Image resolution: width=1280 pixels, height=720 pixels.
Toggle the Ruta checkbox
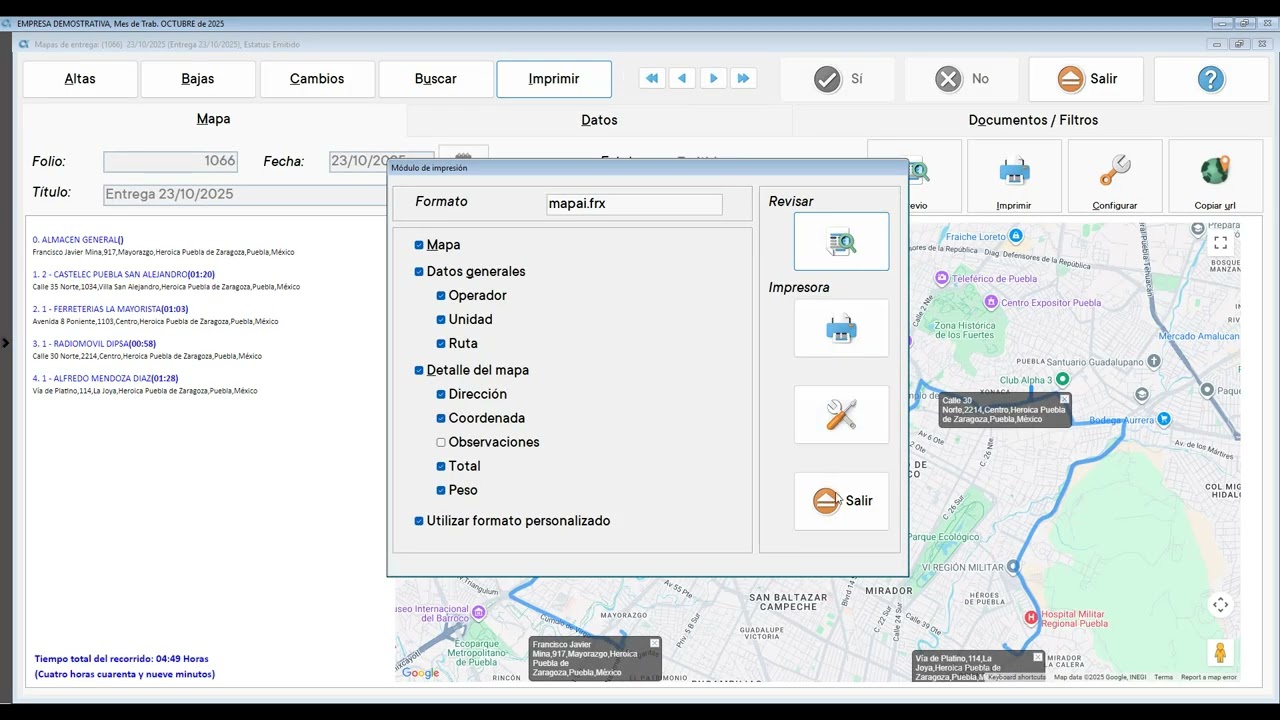[441, 343]
